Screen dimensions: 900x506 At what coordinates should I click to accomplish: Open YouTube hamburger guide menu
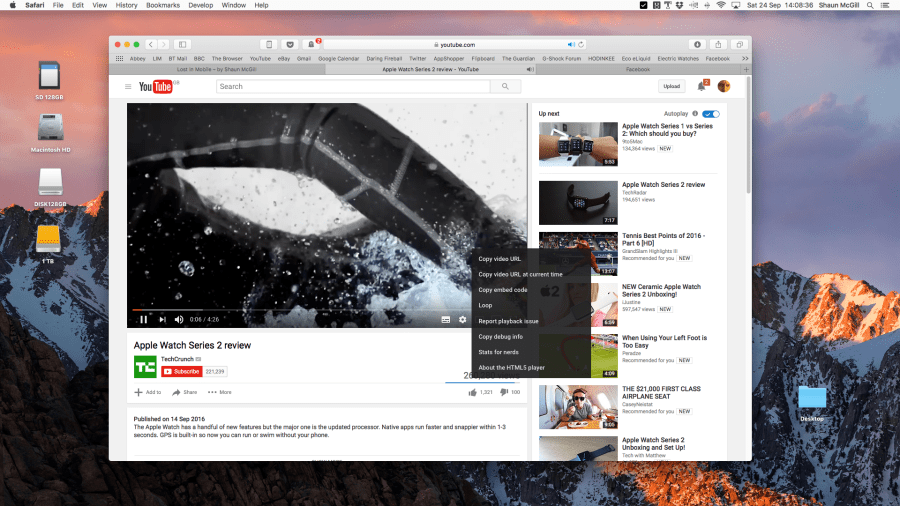pos(128,87)
